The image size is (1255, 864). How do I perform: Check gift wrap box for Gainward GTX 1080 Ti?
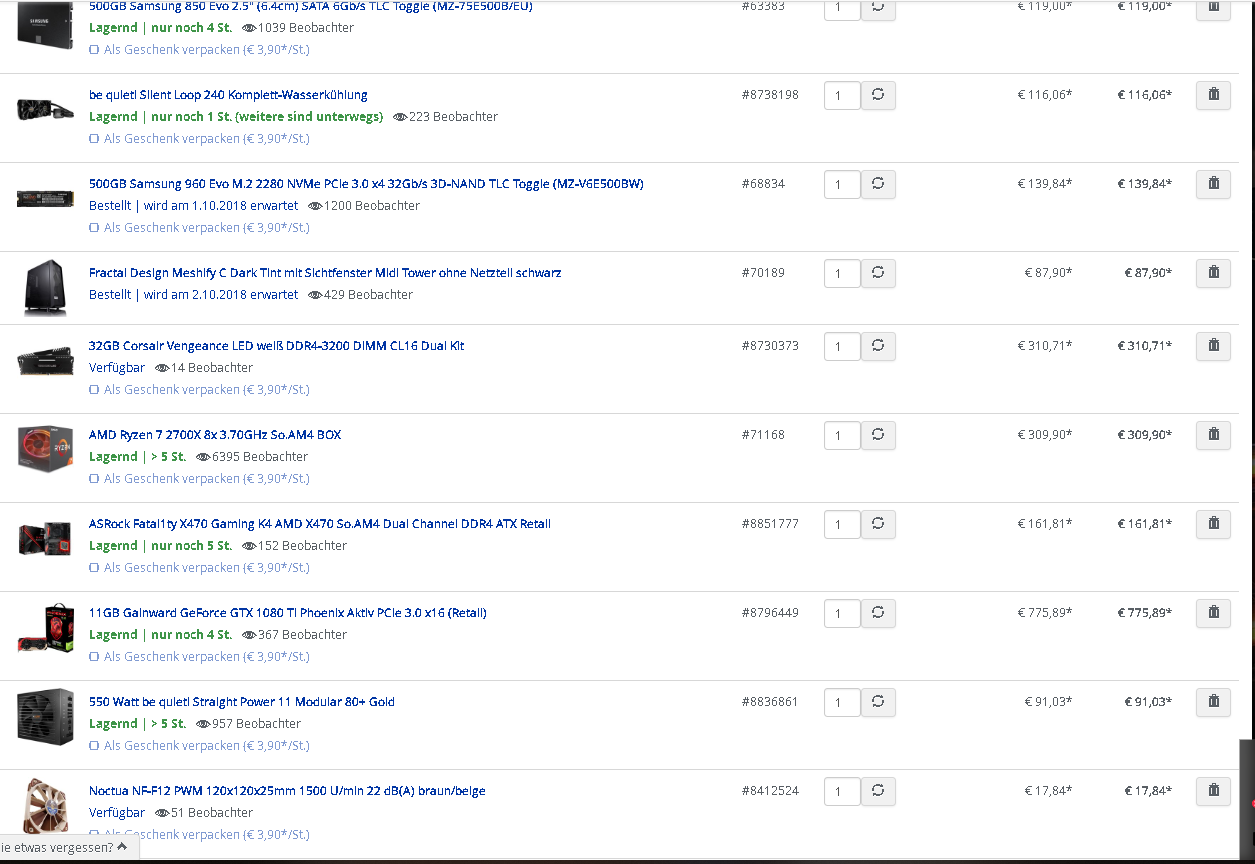[x=94, y=657]
